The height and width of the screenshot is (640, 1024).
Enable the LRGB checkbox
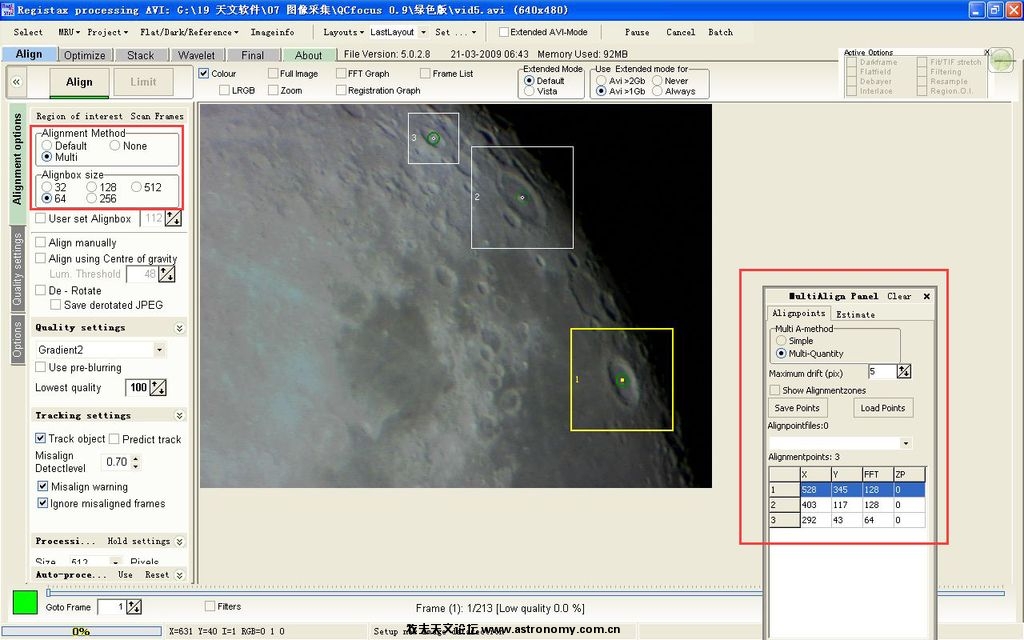pos(224,90)
